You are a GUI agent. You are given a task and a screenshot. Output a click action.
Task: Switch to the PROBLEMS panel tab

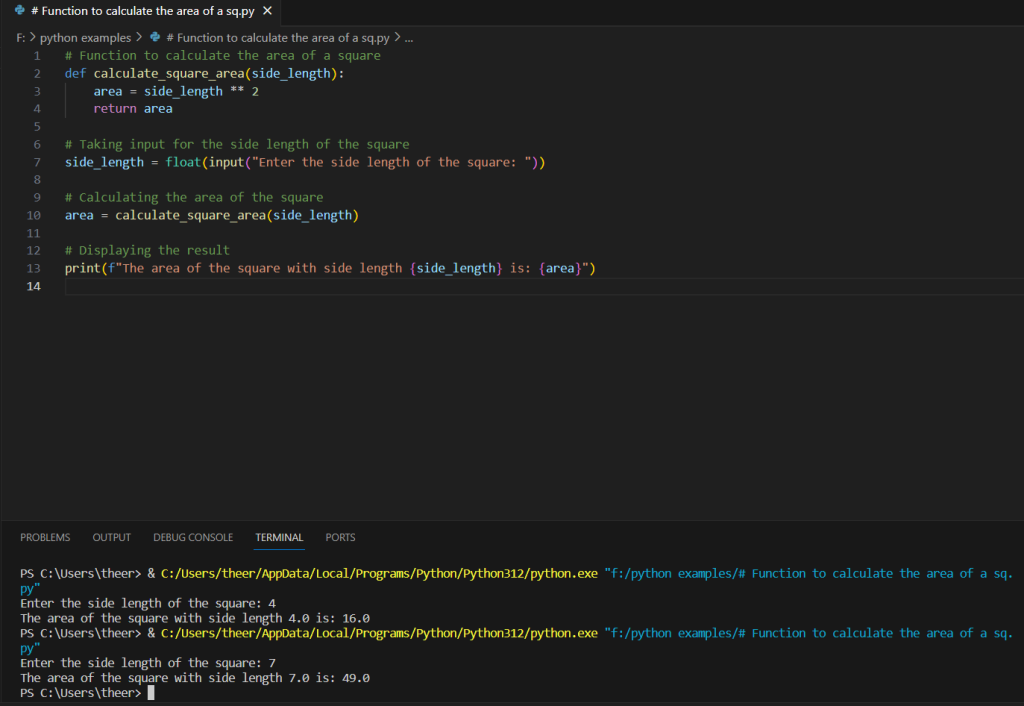click(45, 537)
